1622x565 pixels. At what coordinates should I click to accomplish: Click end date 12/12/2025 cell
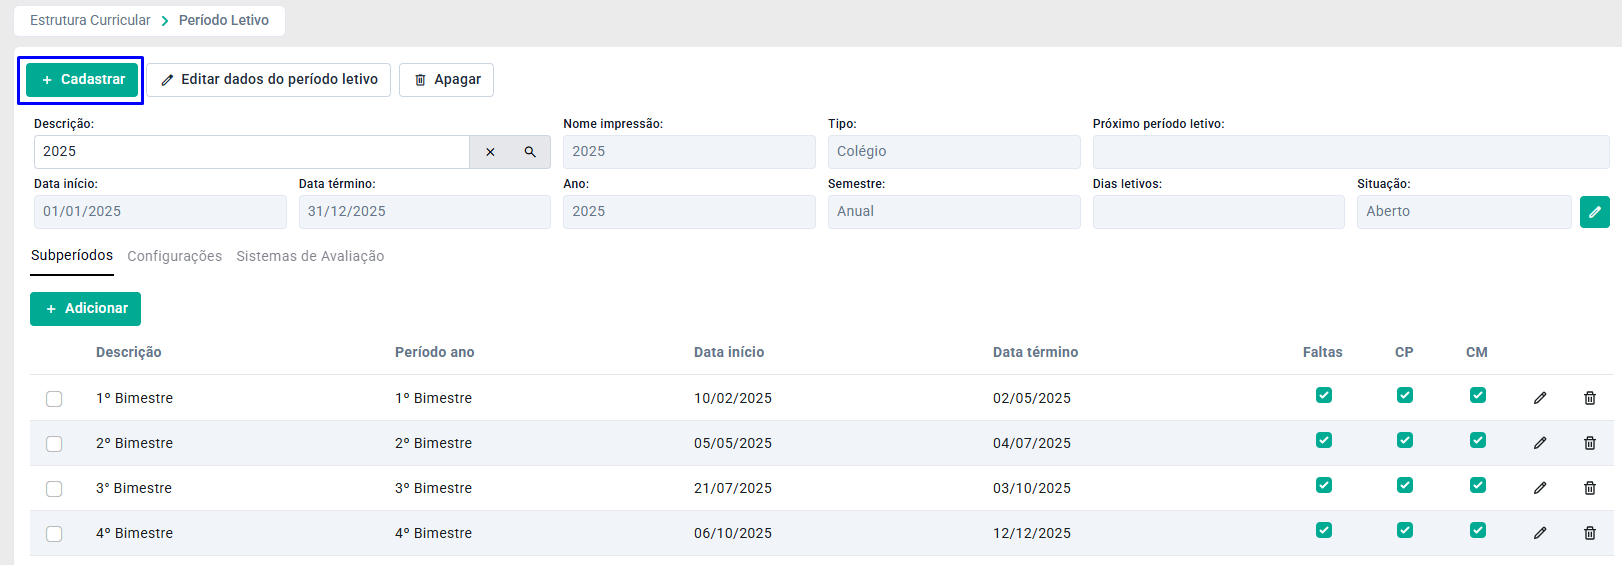click(1032, 533)
